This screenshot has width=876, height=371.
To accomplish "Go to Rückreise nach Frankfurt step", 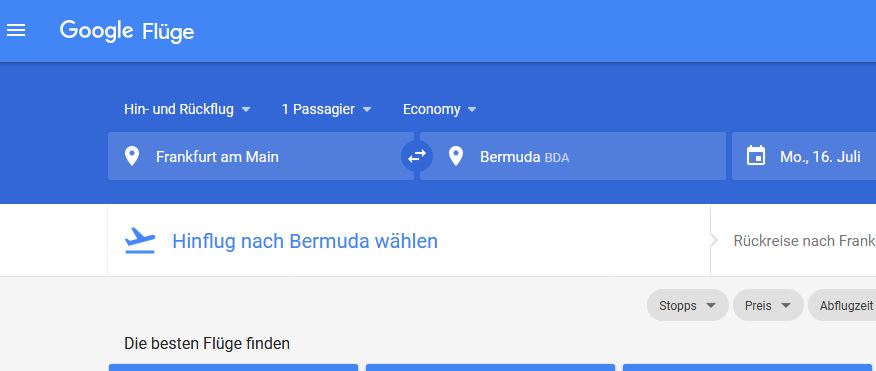I will [804, 241].
